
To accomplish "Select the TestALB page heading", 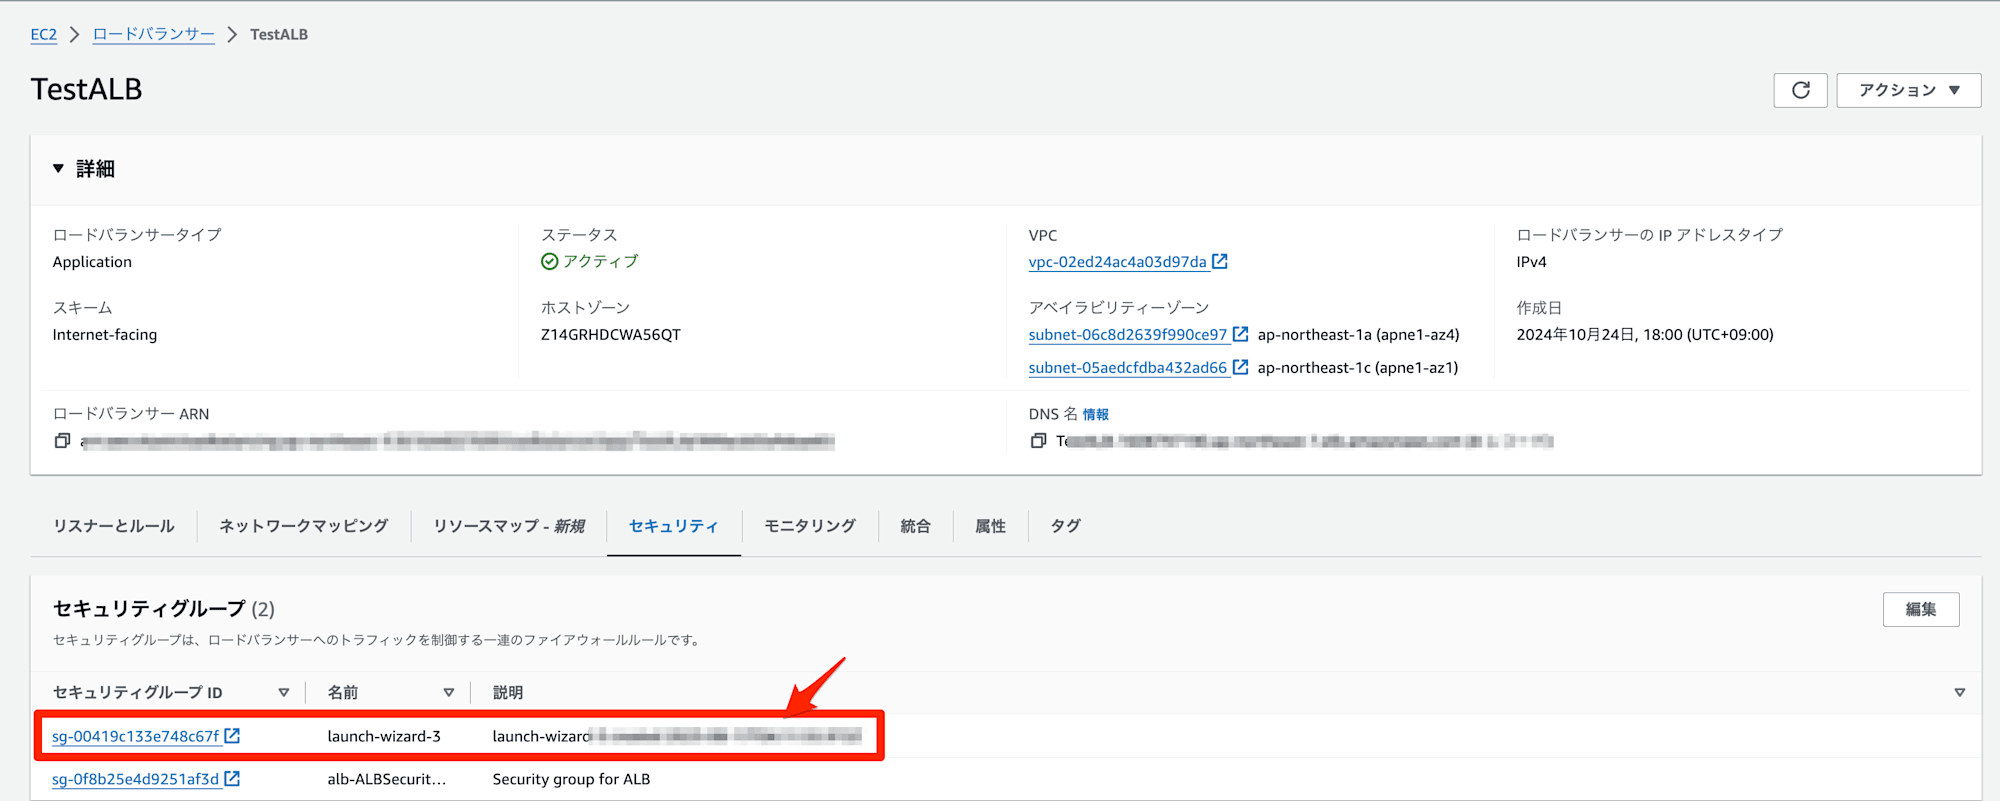I will click(87, 89).
